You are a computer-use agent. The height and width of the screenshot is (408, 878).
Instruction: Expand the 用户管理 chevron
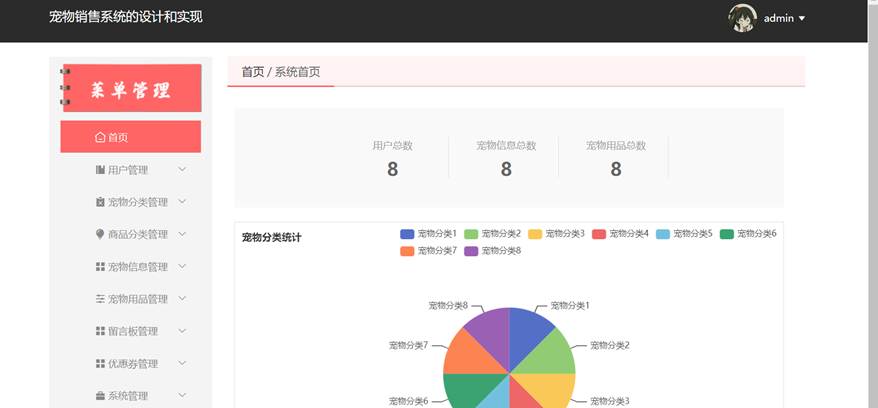(182, 169)
